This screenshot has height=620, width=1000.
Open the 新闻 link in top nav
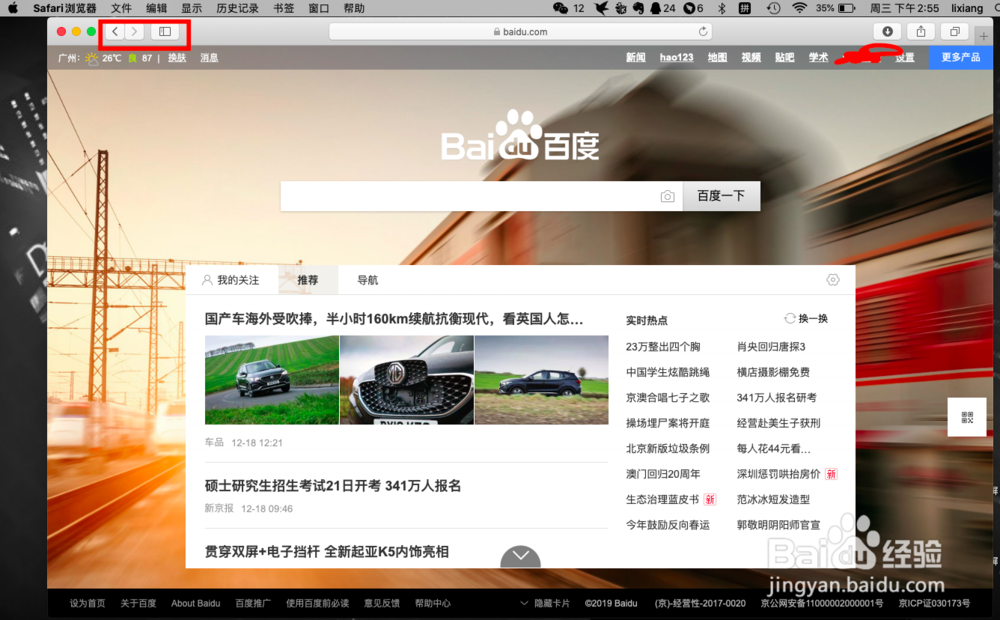(x=635, y=57)
